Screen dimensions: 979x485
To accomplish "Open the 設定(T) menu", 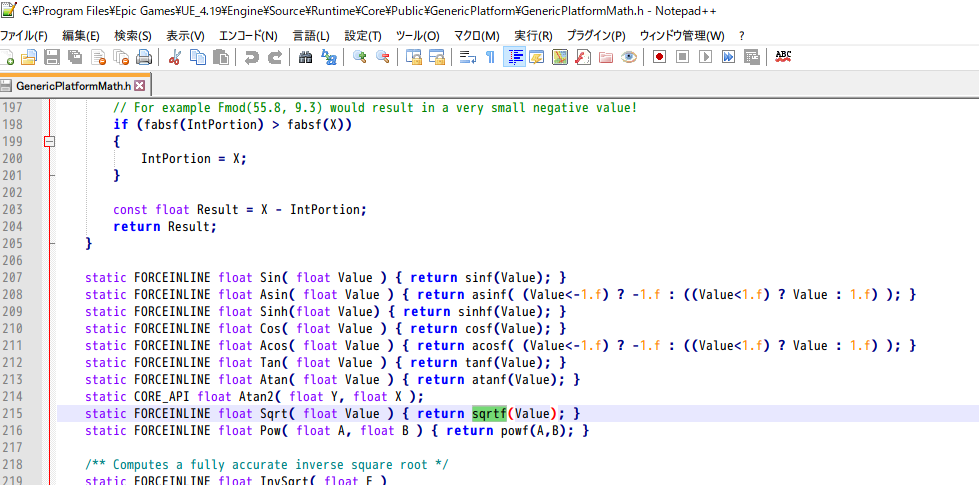I will click(x=363, y=36).
